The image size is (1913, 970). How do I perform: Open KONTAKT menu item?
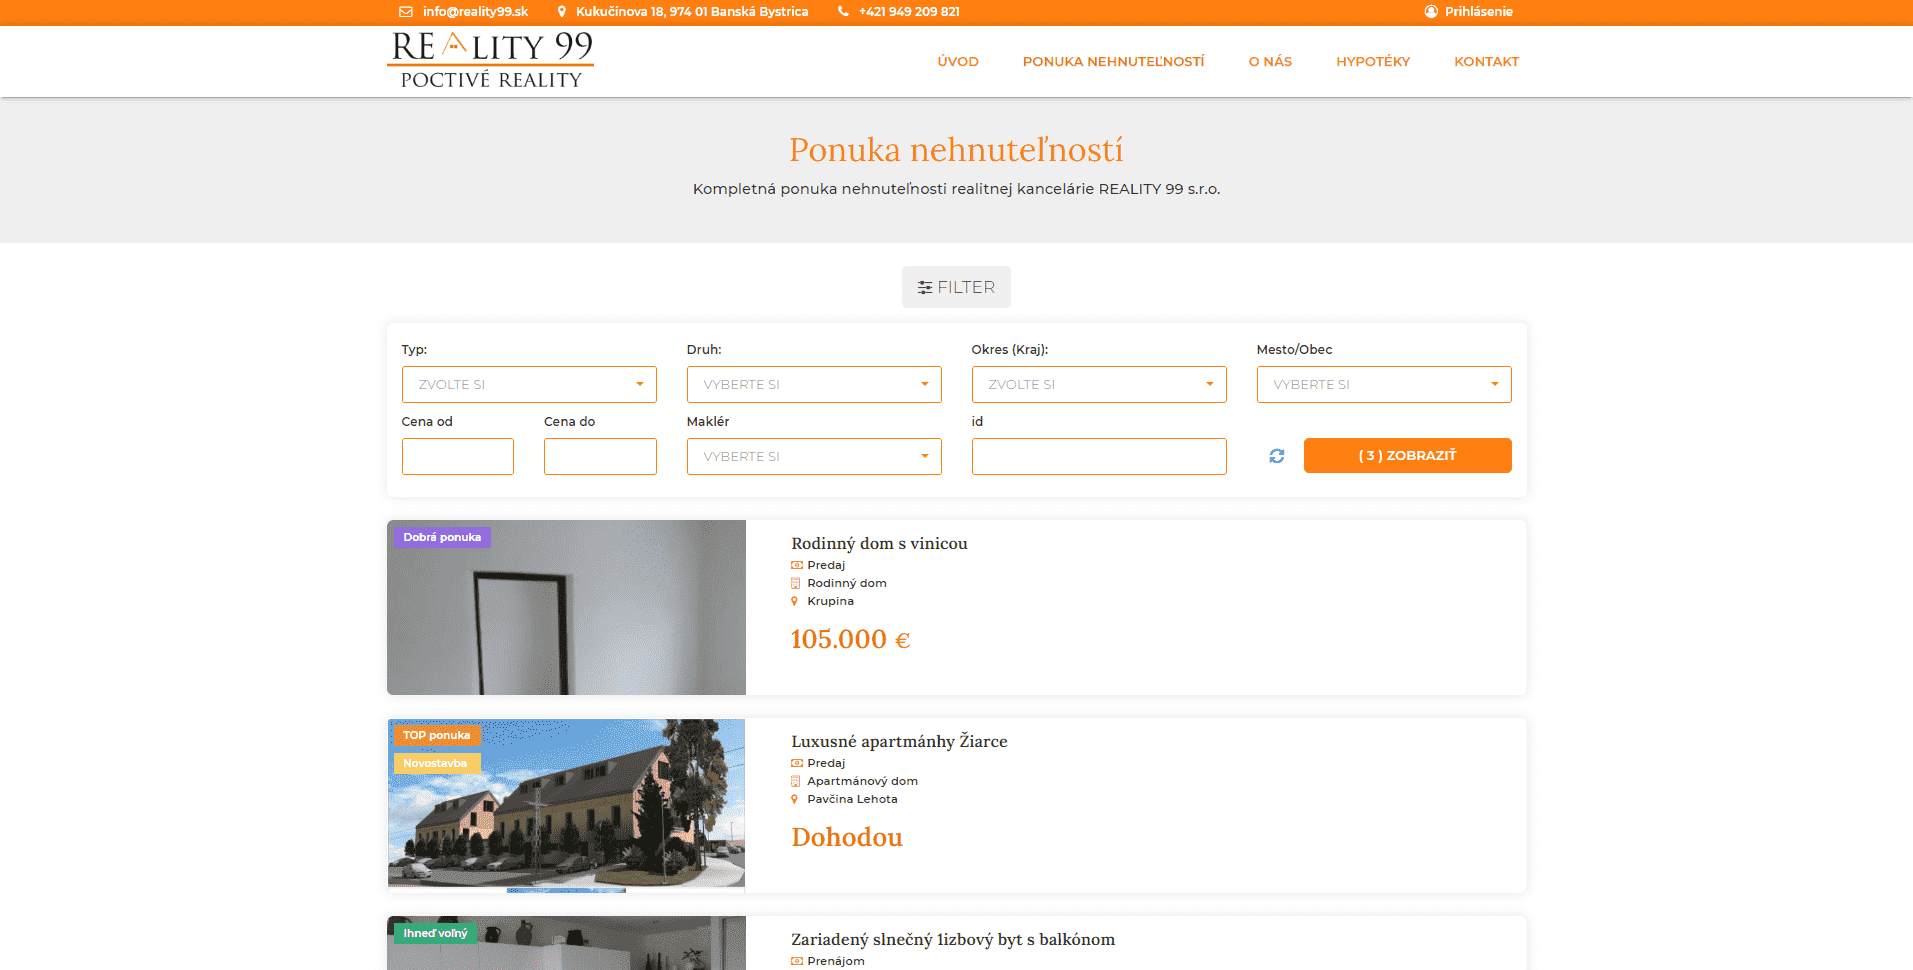point(1486,62)
